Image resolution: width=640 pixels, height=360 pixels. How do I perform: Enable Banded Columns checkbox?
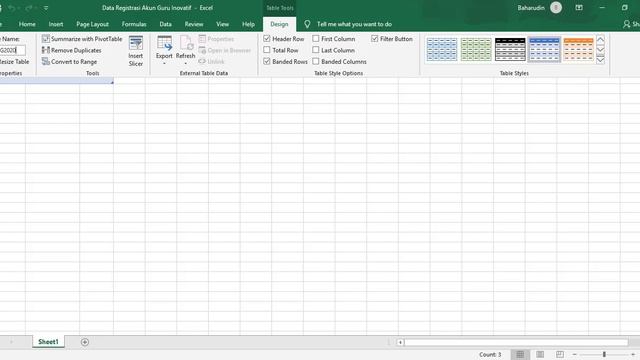coord(316,61)
